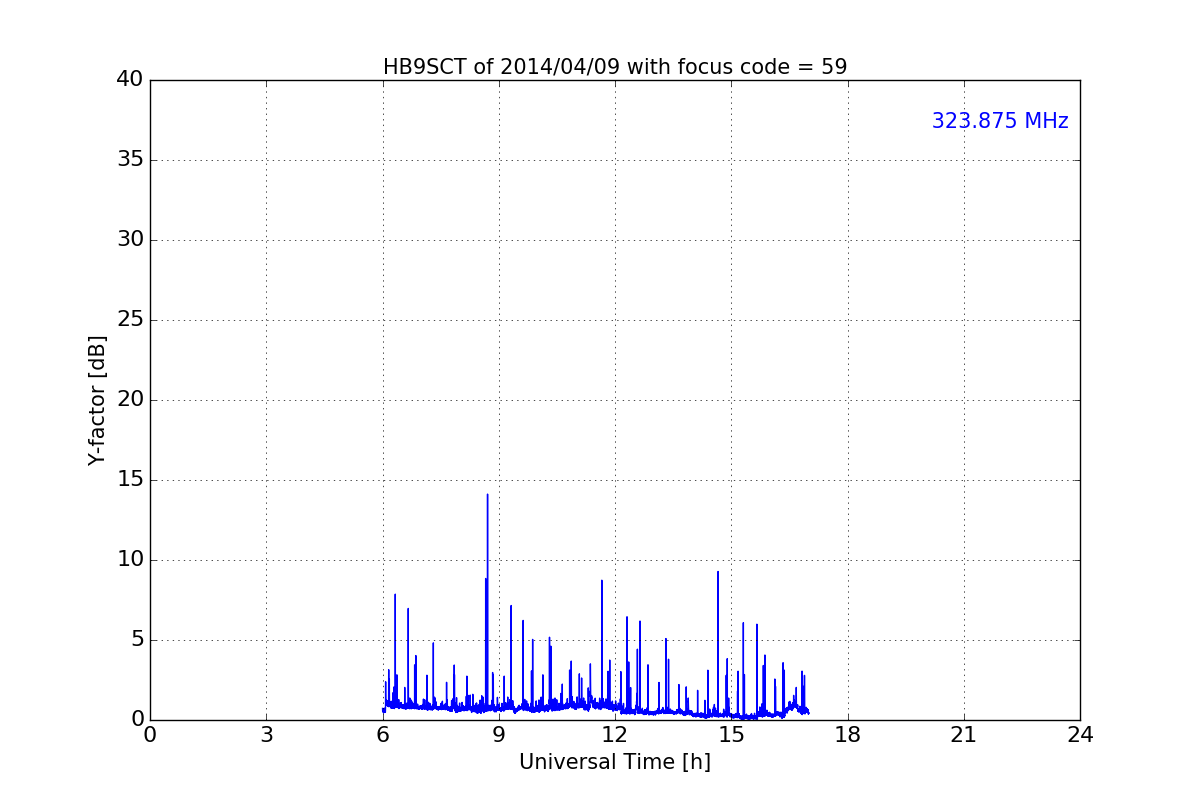Click the y-axis tick label "5"

137,640
